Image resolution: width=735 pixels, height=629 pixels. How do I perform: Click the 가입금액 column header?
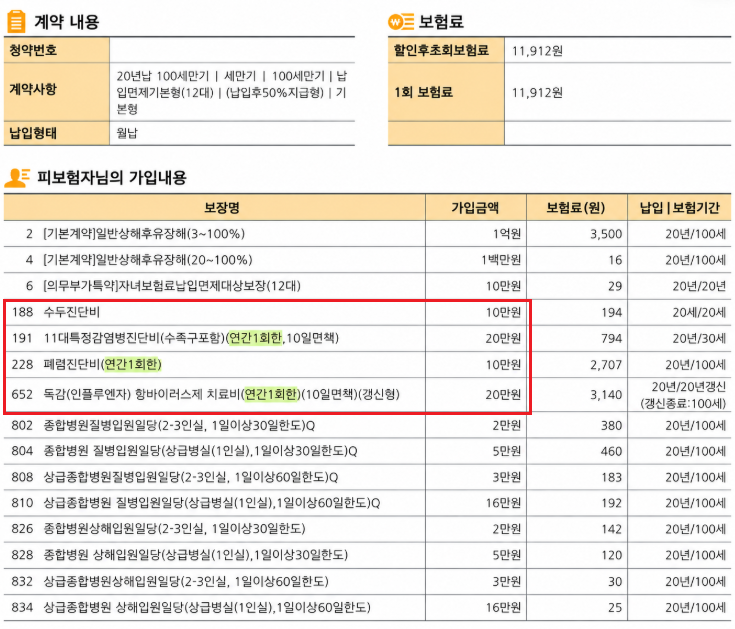point(476,208)
